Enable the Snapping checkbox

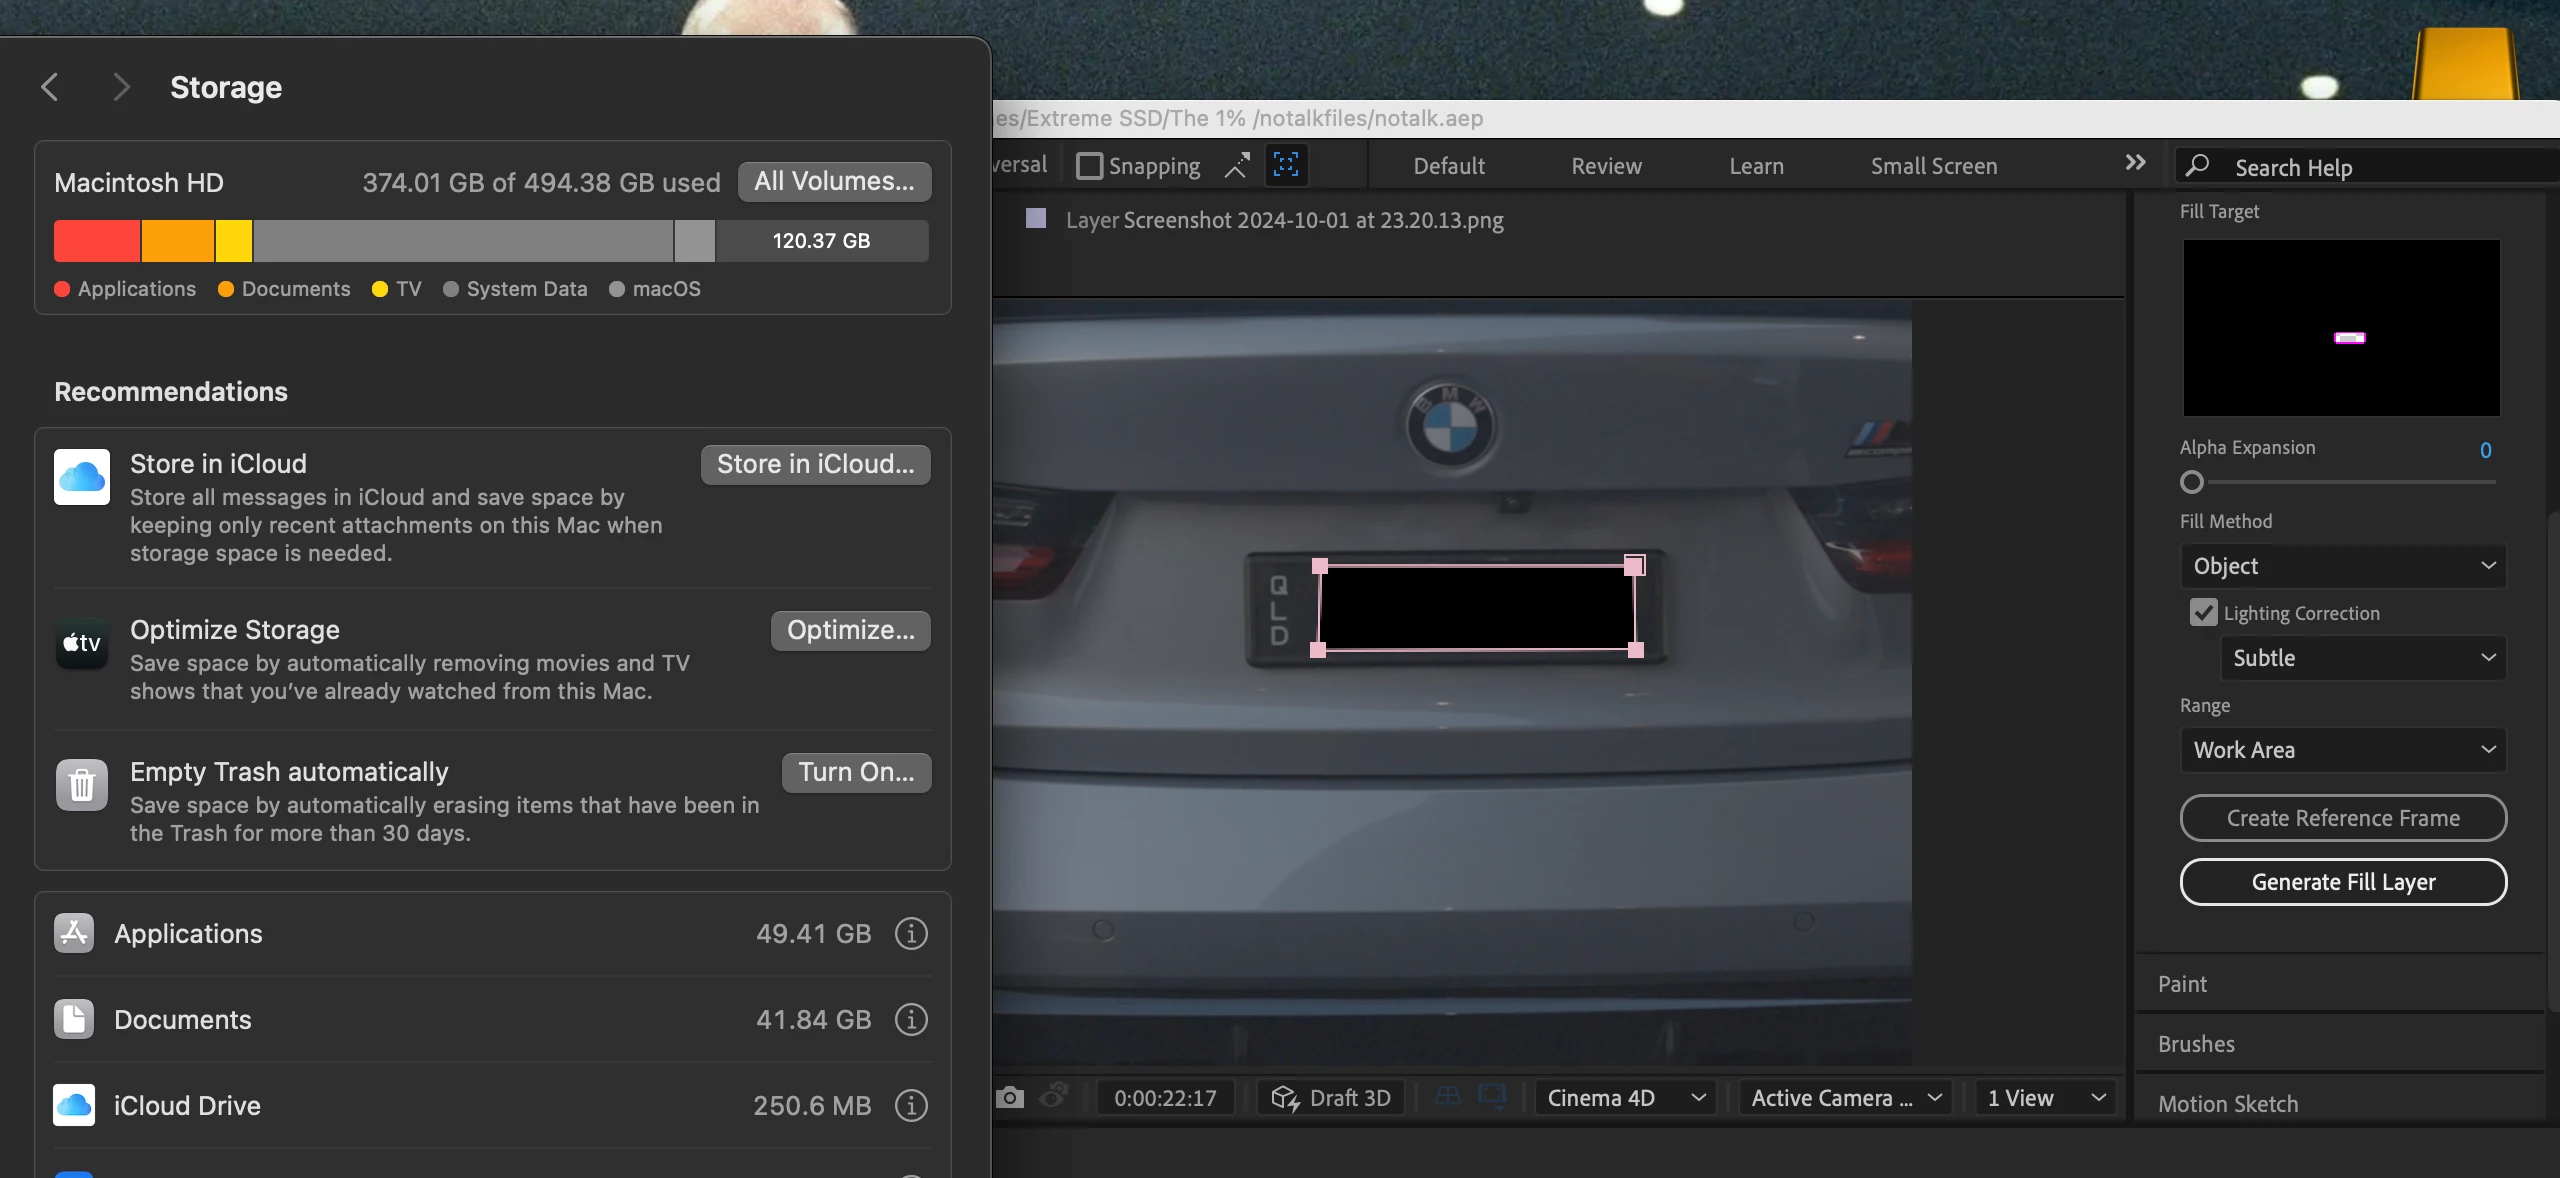tap(1089, 166)
